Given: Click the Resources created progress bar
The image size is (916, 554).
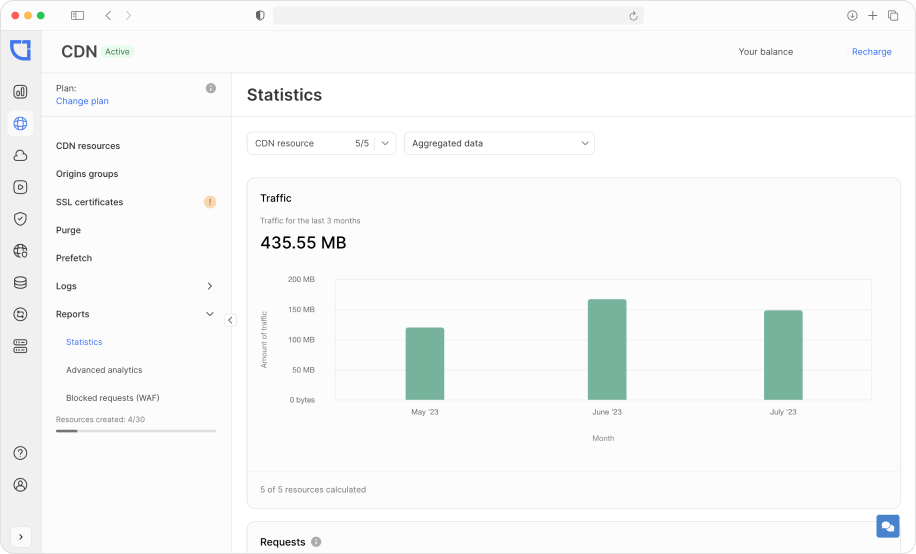Looking at the screenshot, I should point(136,431).
